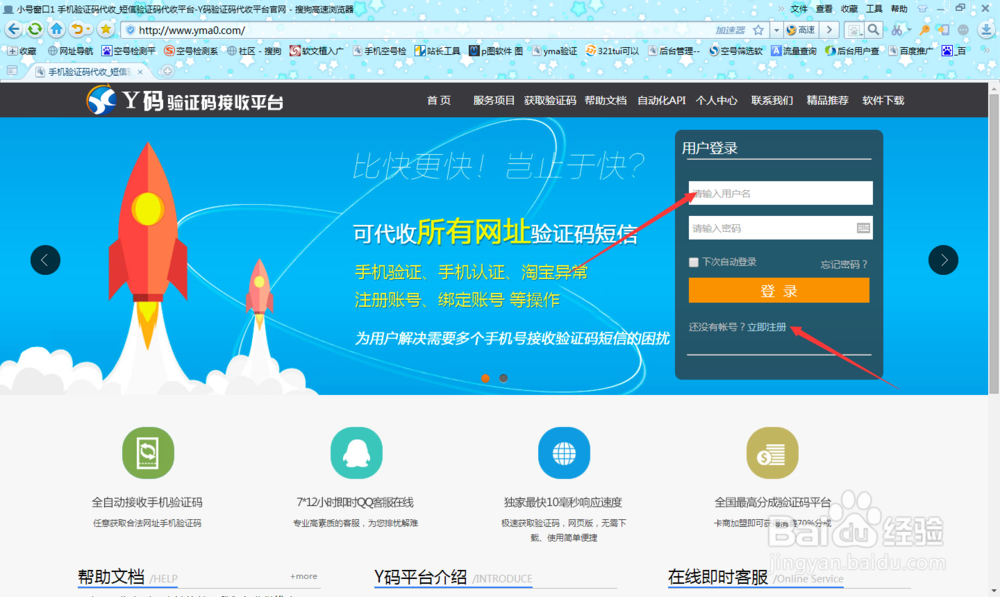Open the 321tui可以 bookmark
The height and width of the screenshot is (597, 1000).
612,51
